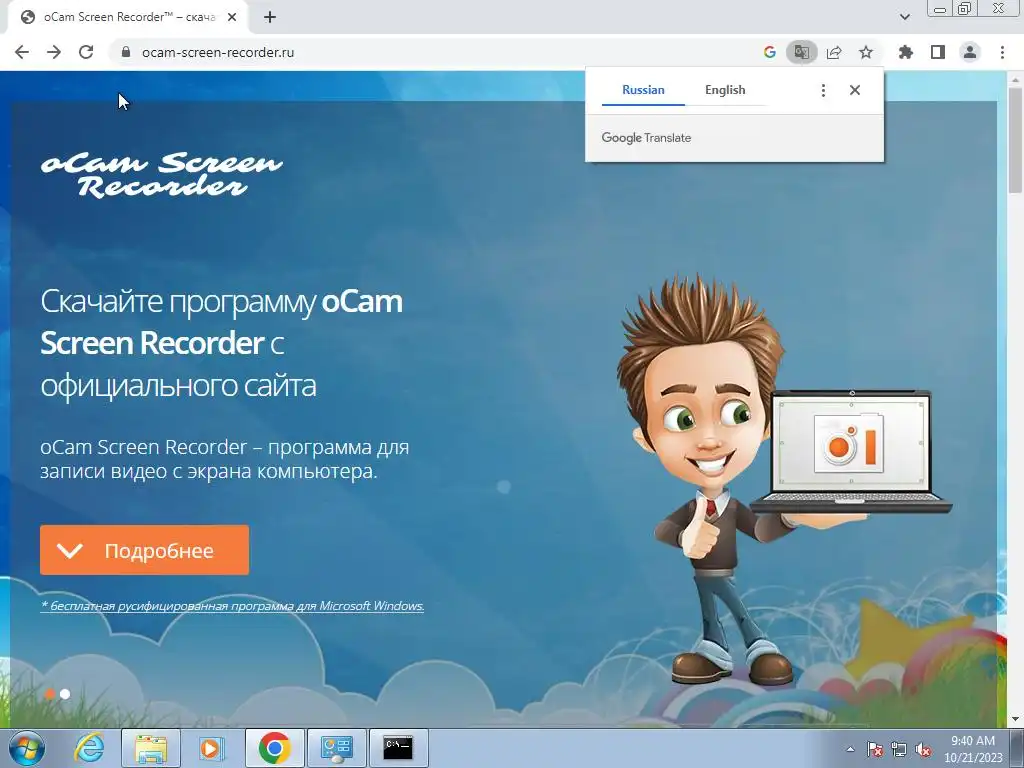The image size is (1024, 768).
Task: Open Translate popup options menu
Action: click(x=824, y=90)
